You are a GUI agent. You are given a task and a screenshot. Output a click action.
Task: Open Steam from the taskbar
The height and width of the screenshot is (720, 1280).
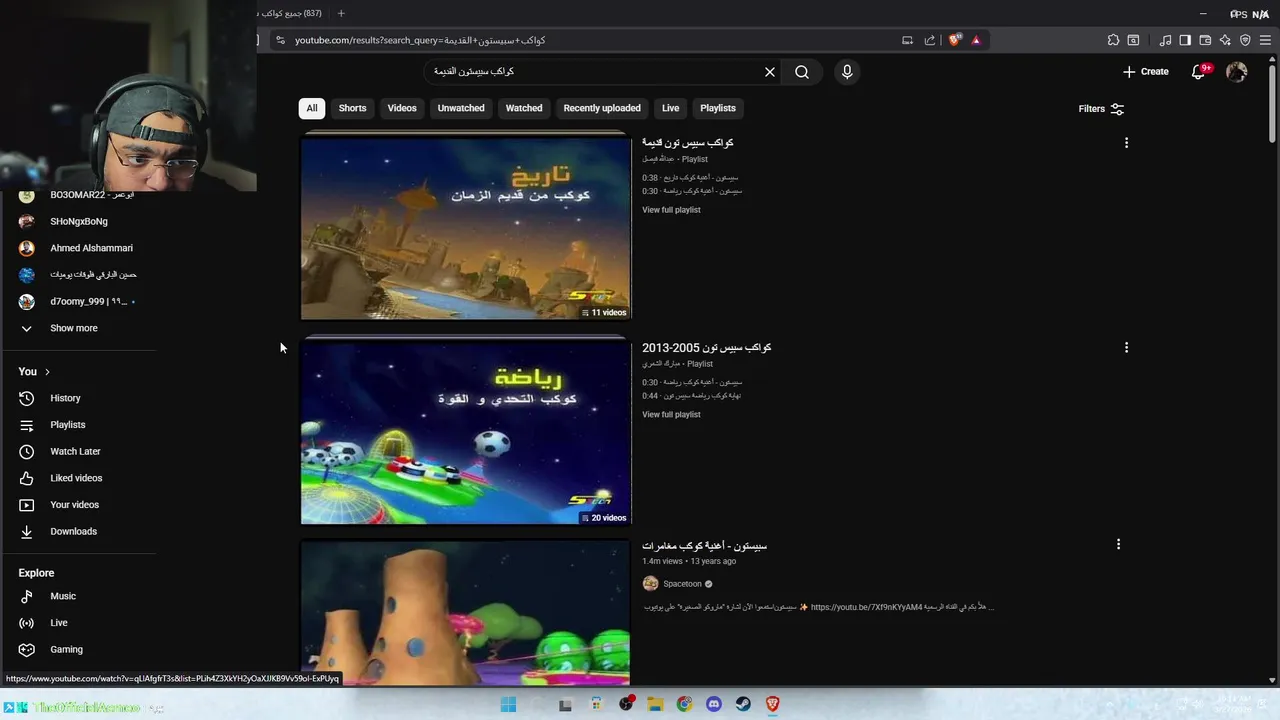pos(743,704)
